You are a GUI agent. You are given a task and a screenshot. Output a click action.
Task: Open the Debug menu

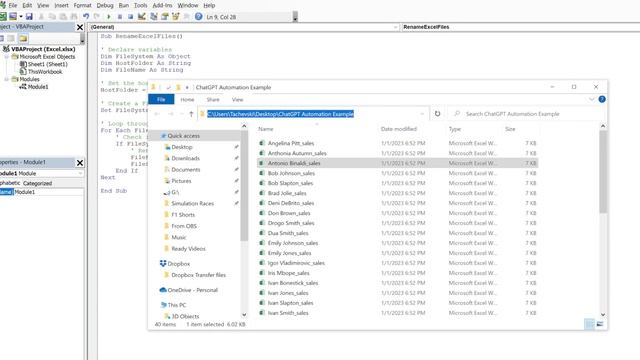(105, 5)
